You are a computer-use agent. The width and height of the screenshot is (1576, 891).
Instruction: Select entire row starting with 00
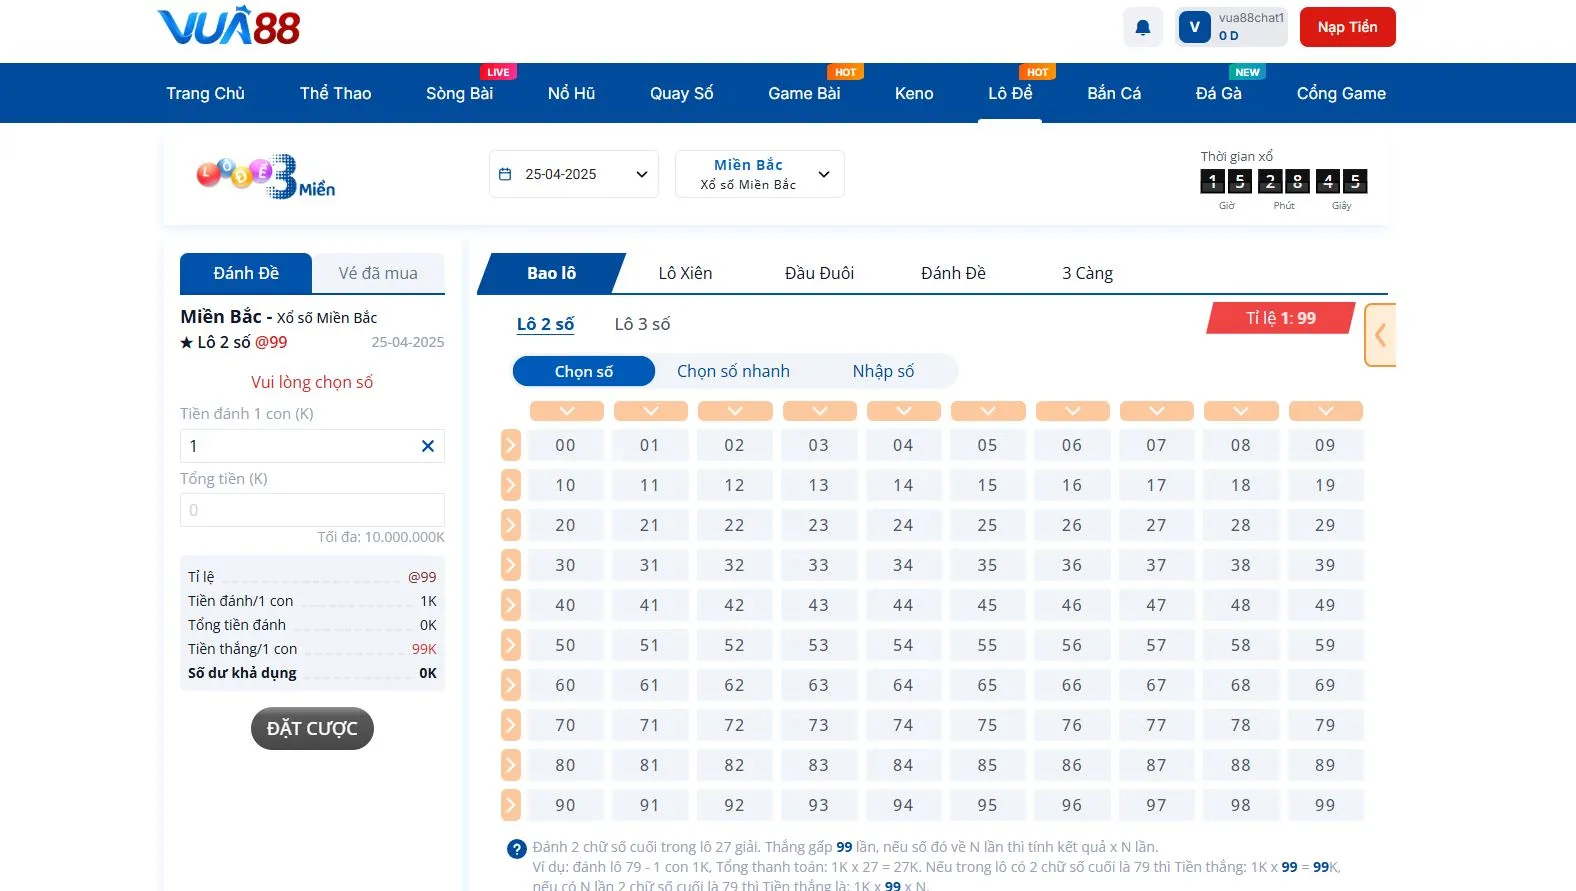pyautogui.click(x=510, y=445)
